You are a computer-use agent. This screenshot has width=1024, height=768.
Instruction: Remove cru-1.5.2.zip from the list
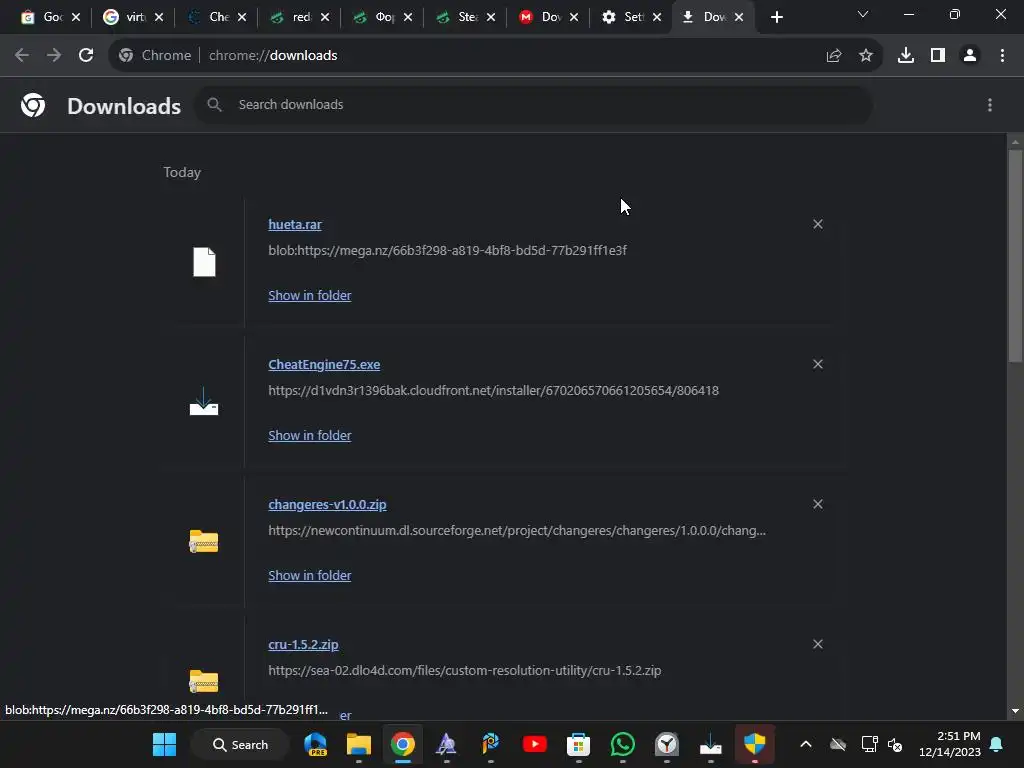coord(818,644)
